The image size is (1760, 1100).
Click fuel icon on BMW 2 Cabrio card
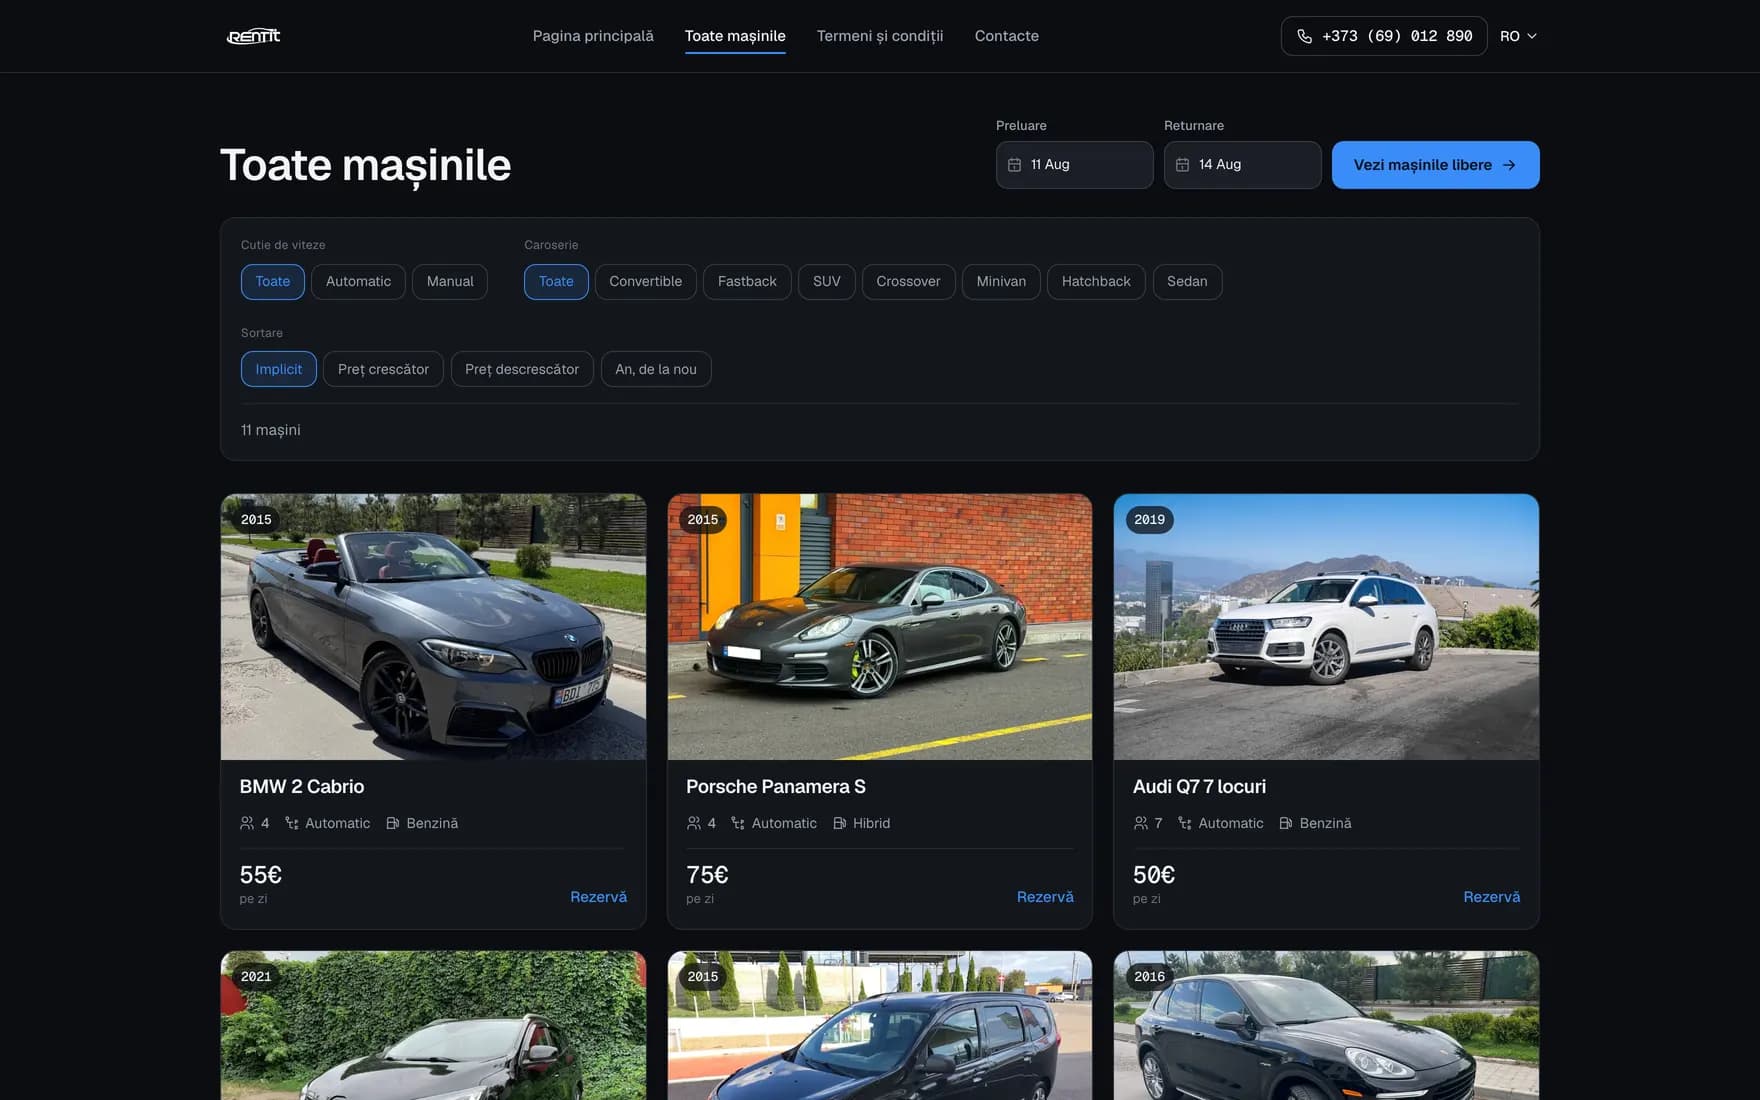coord(393,823)
